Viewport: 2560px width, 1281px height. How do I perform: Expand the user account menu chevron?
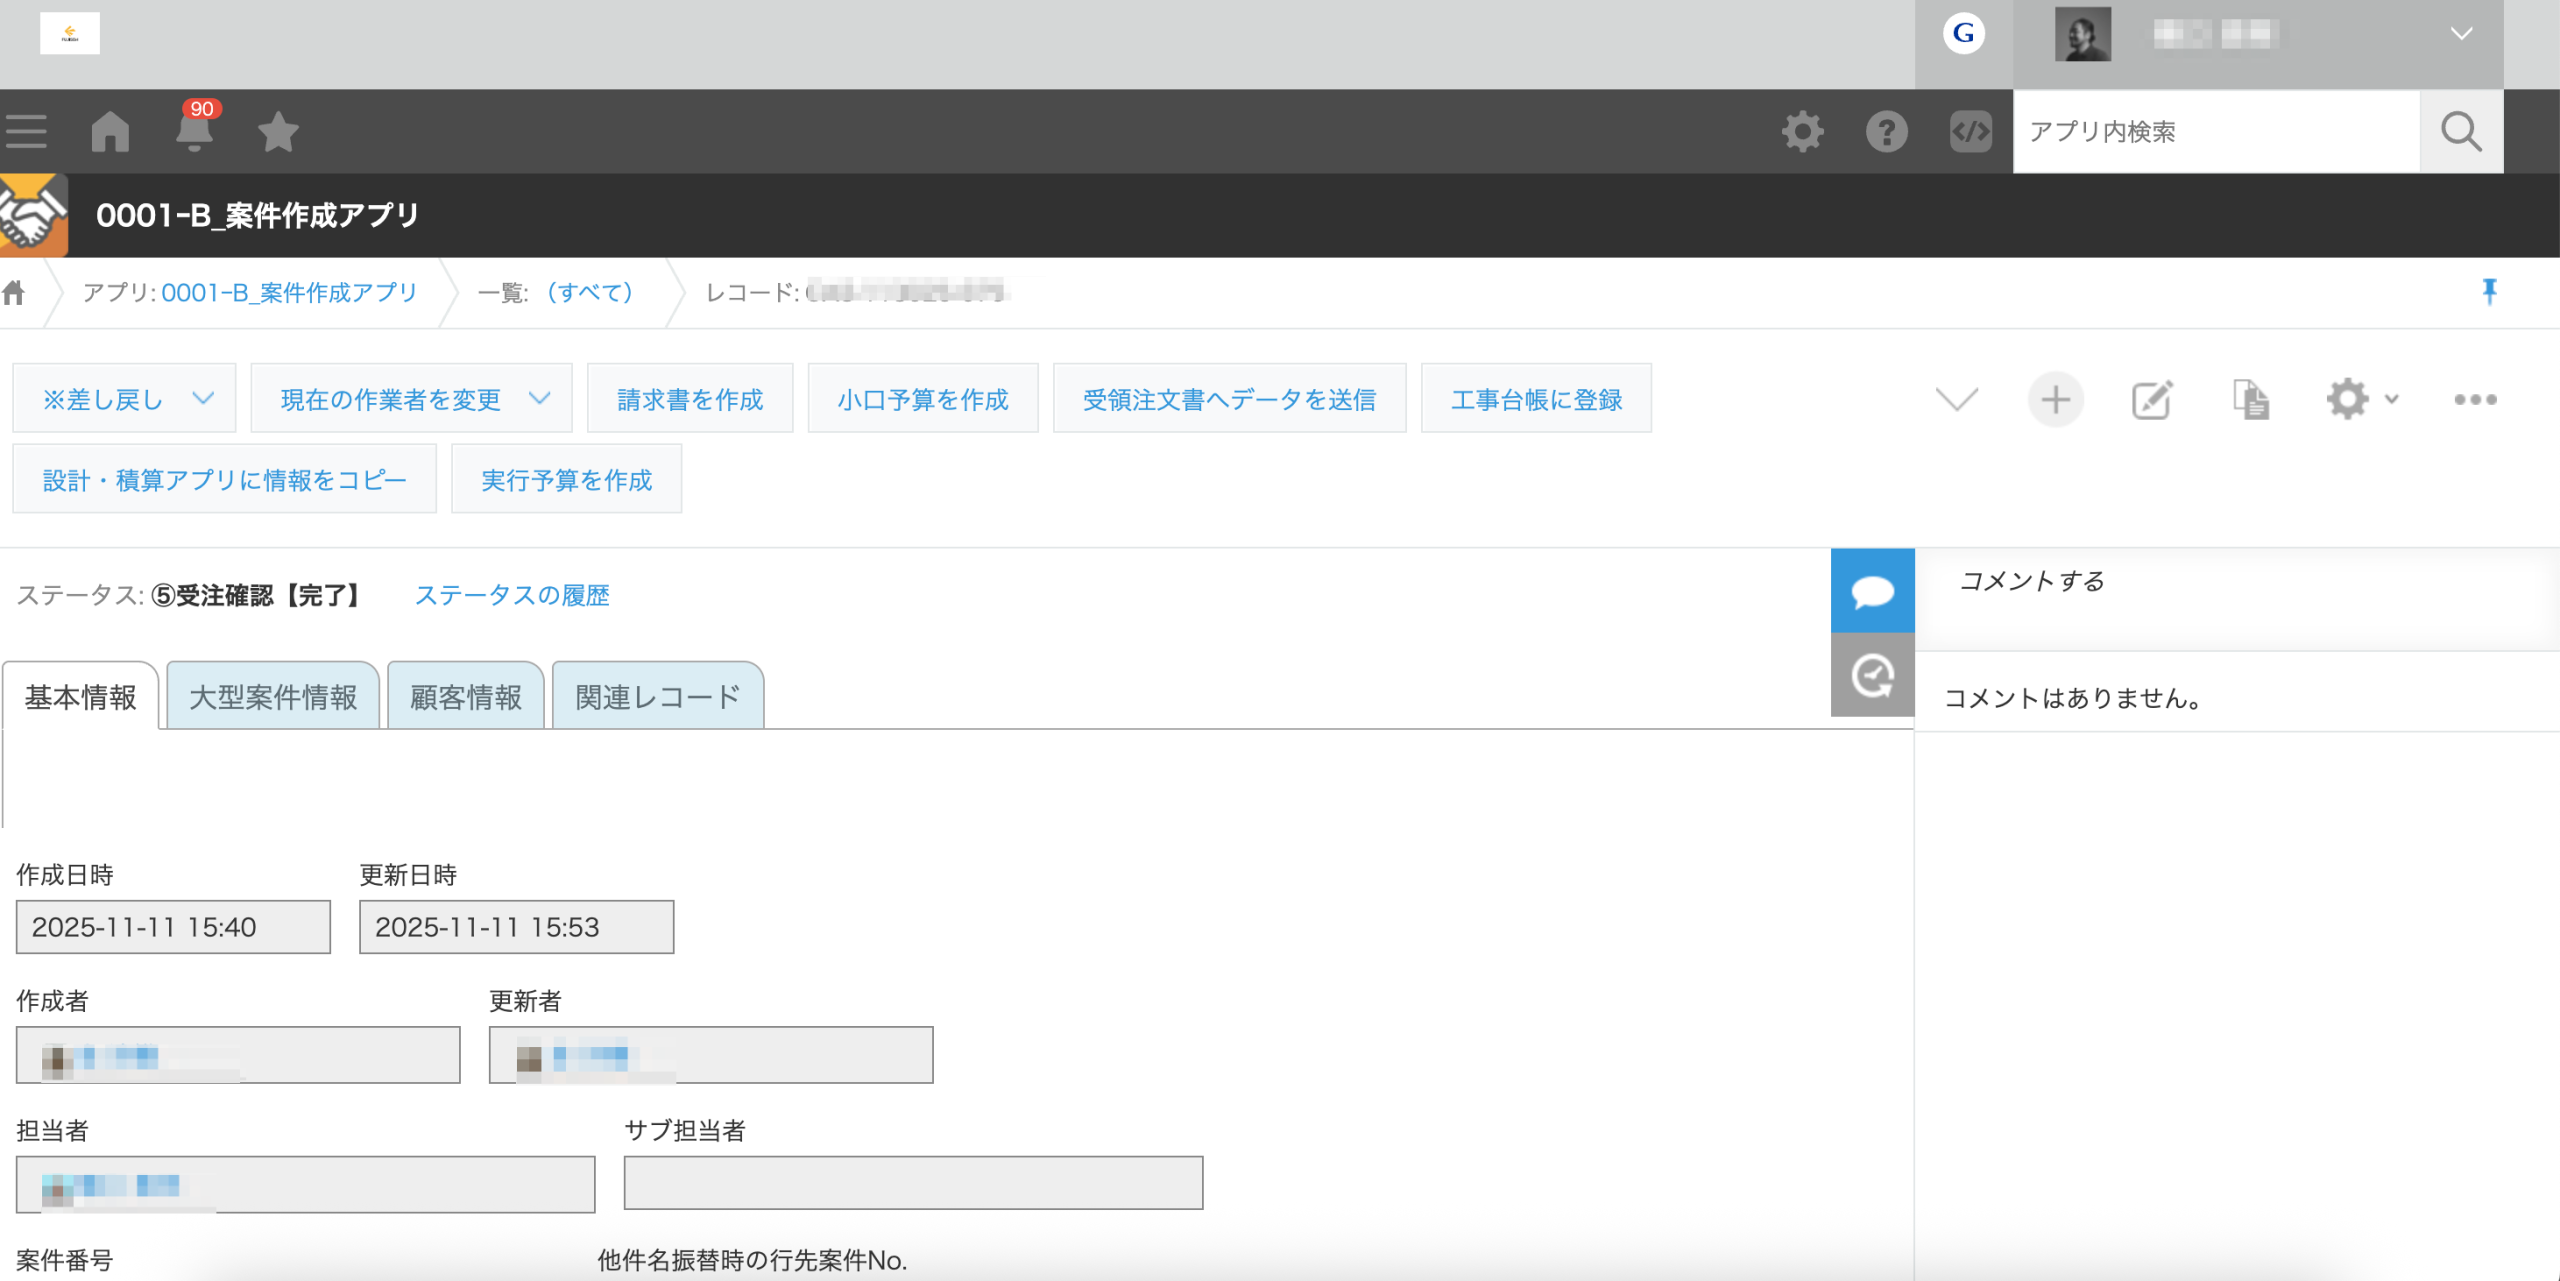click(x=2461, y=34)
